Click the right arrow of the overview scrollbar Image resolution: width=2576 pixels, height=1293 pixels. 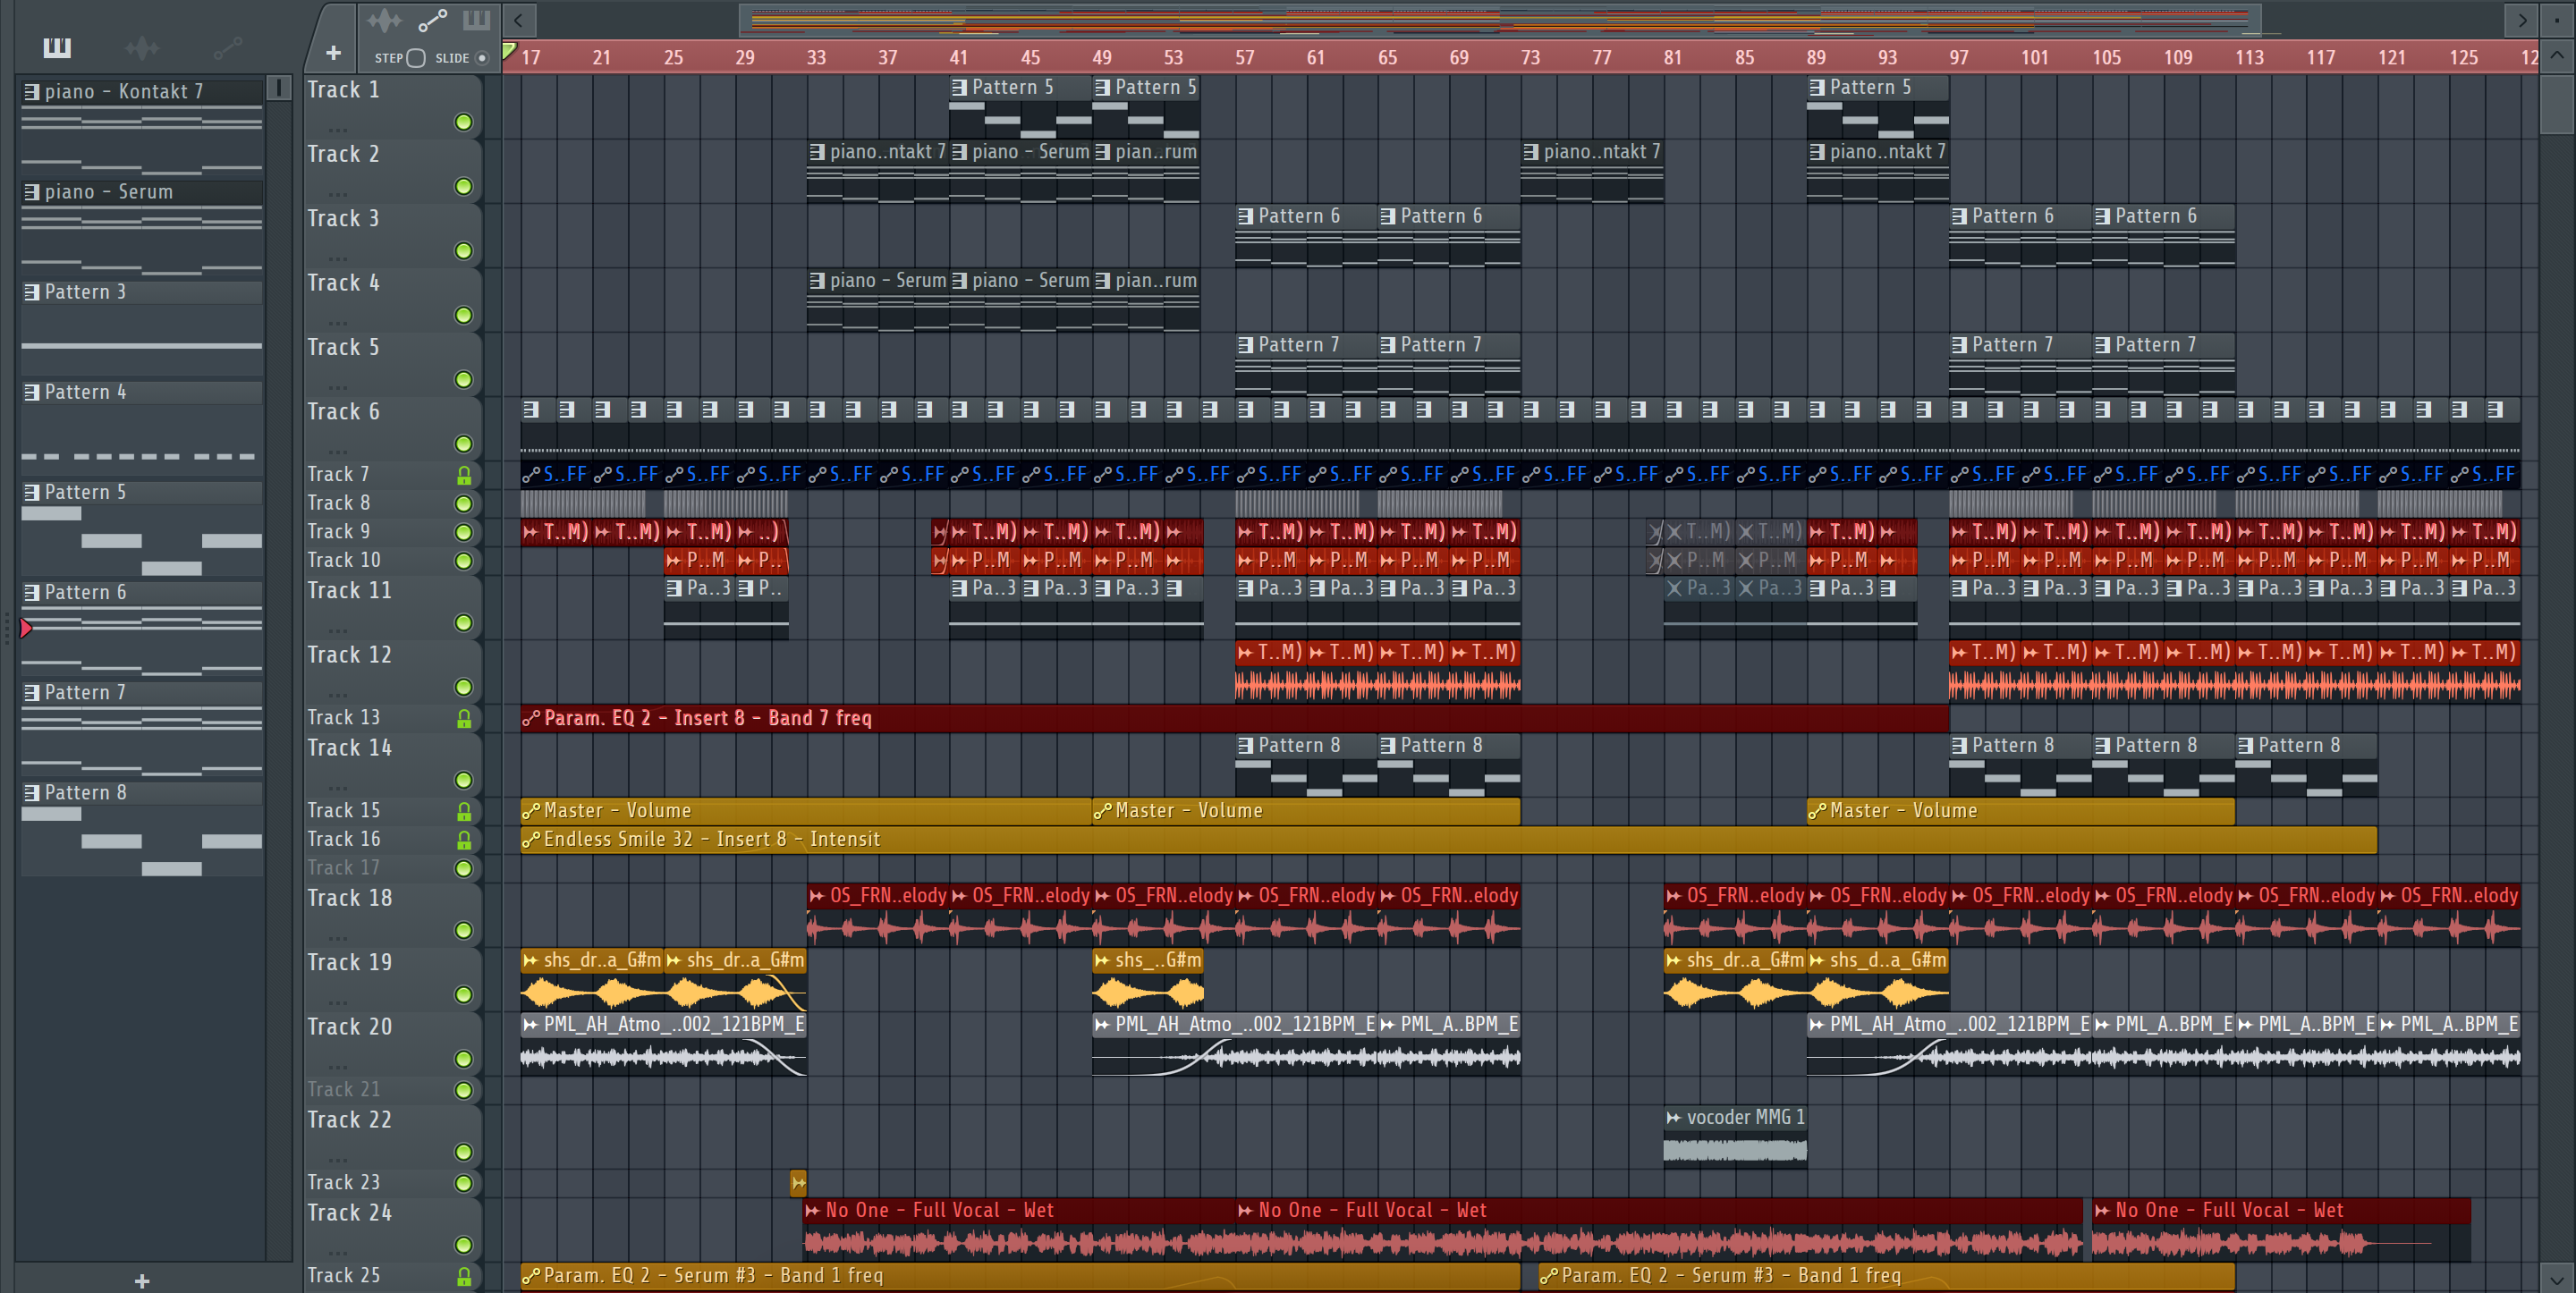pyautogui.click(x=2522, y=19)
